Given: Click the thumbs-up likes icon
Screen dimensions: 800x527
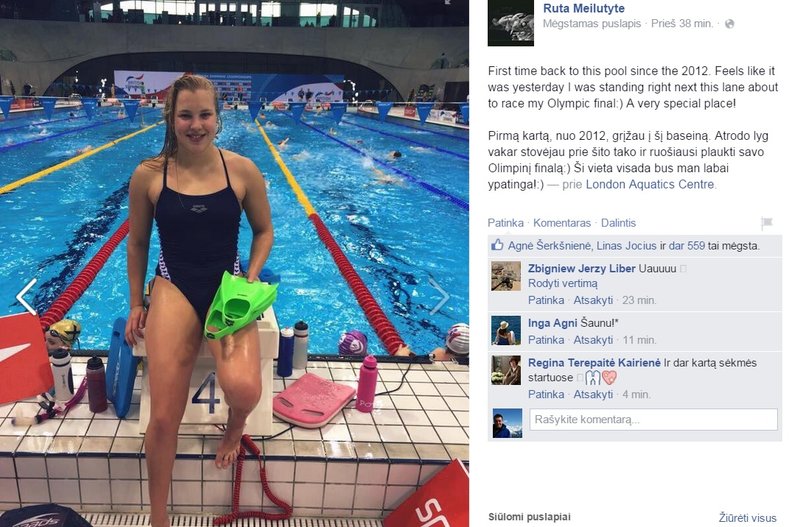Looking at the screenshot, I should (497, 245).
